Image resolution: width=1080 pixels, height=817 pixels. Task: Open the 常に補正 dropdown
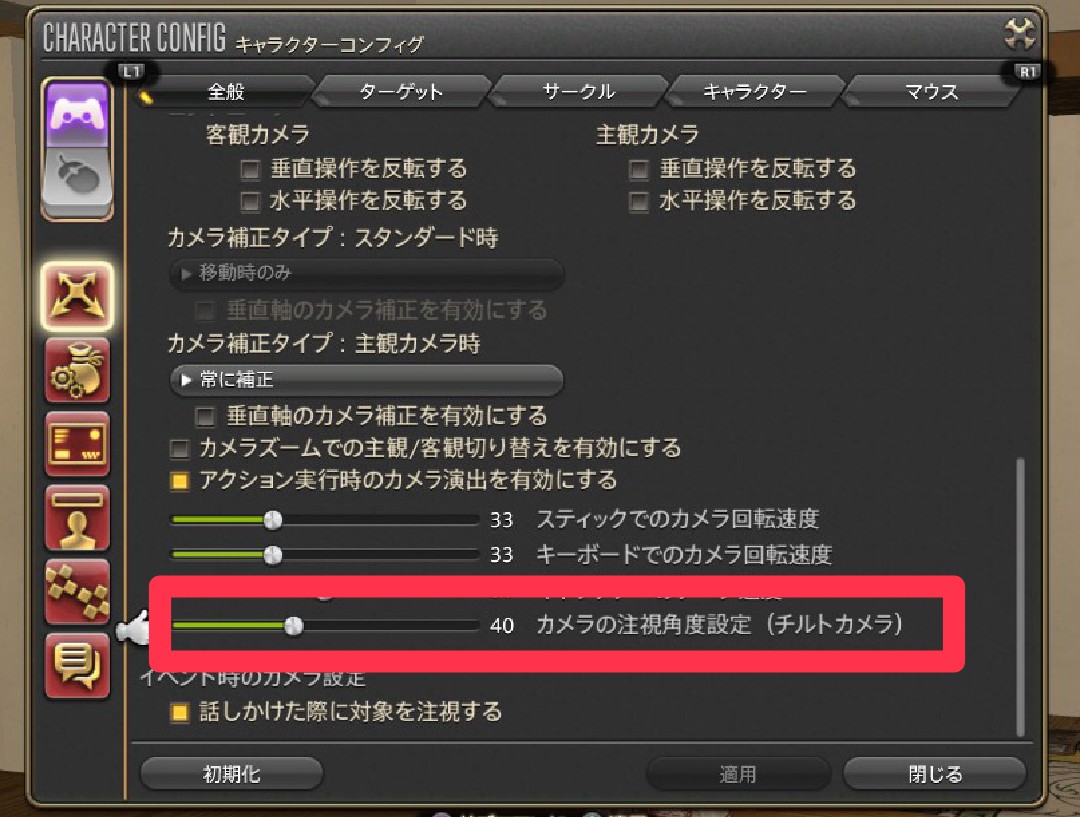point(366,380)
